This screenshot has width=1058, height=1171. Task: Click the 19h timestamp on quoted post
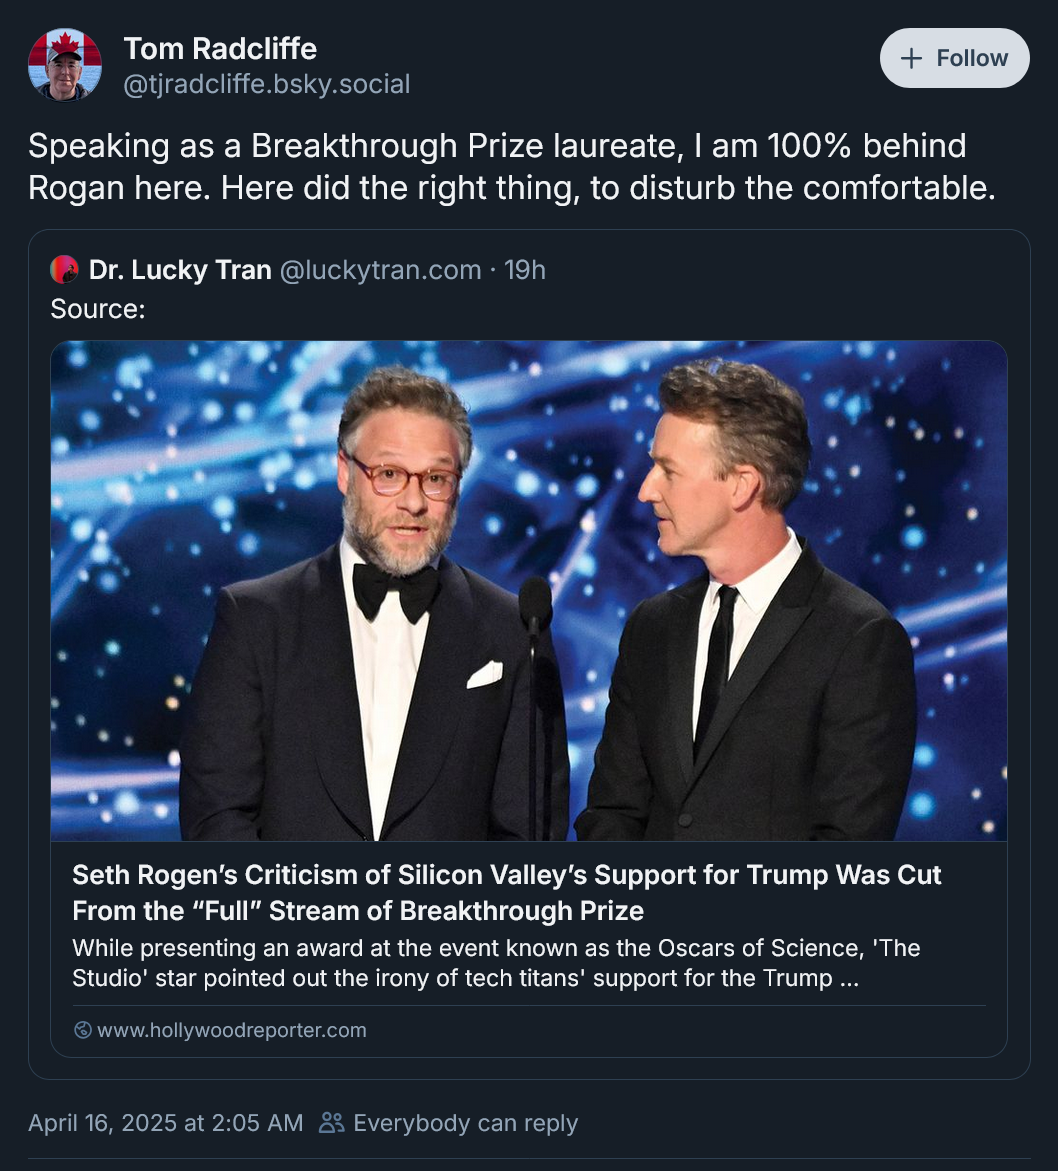[525, 269]
